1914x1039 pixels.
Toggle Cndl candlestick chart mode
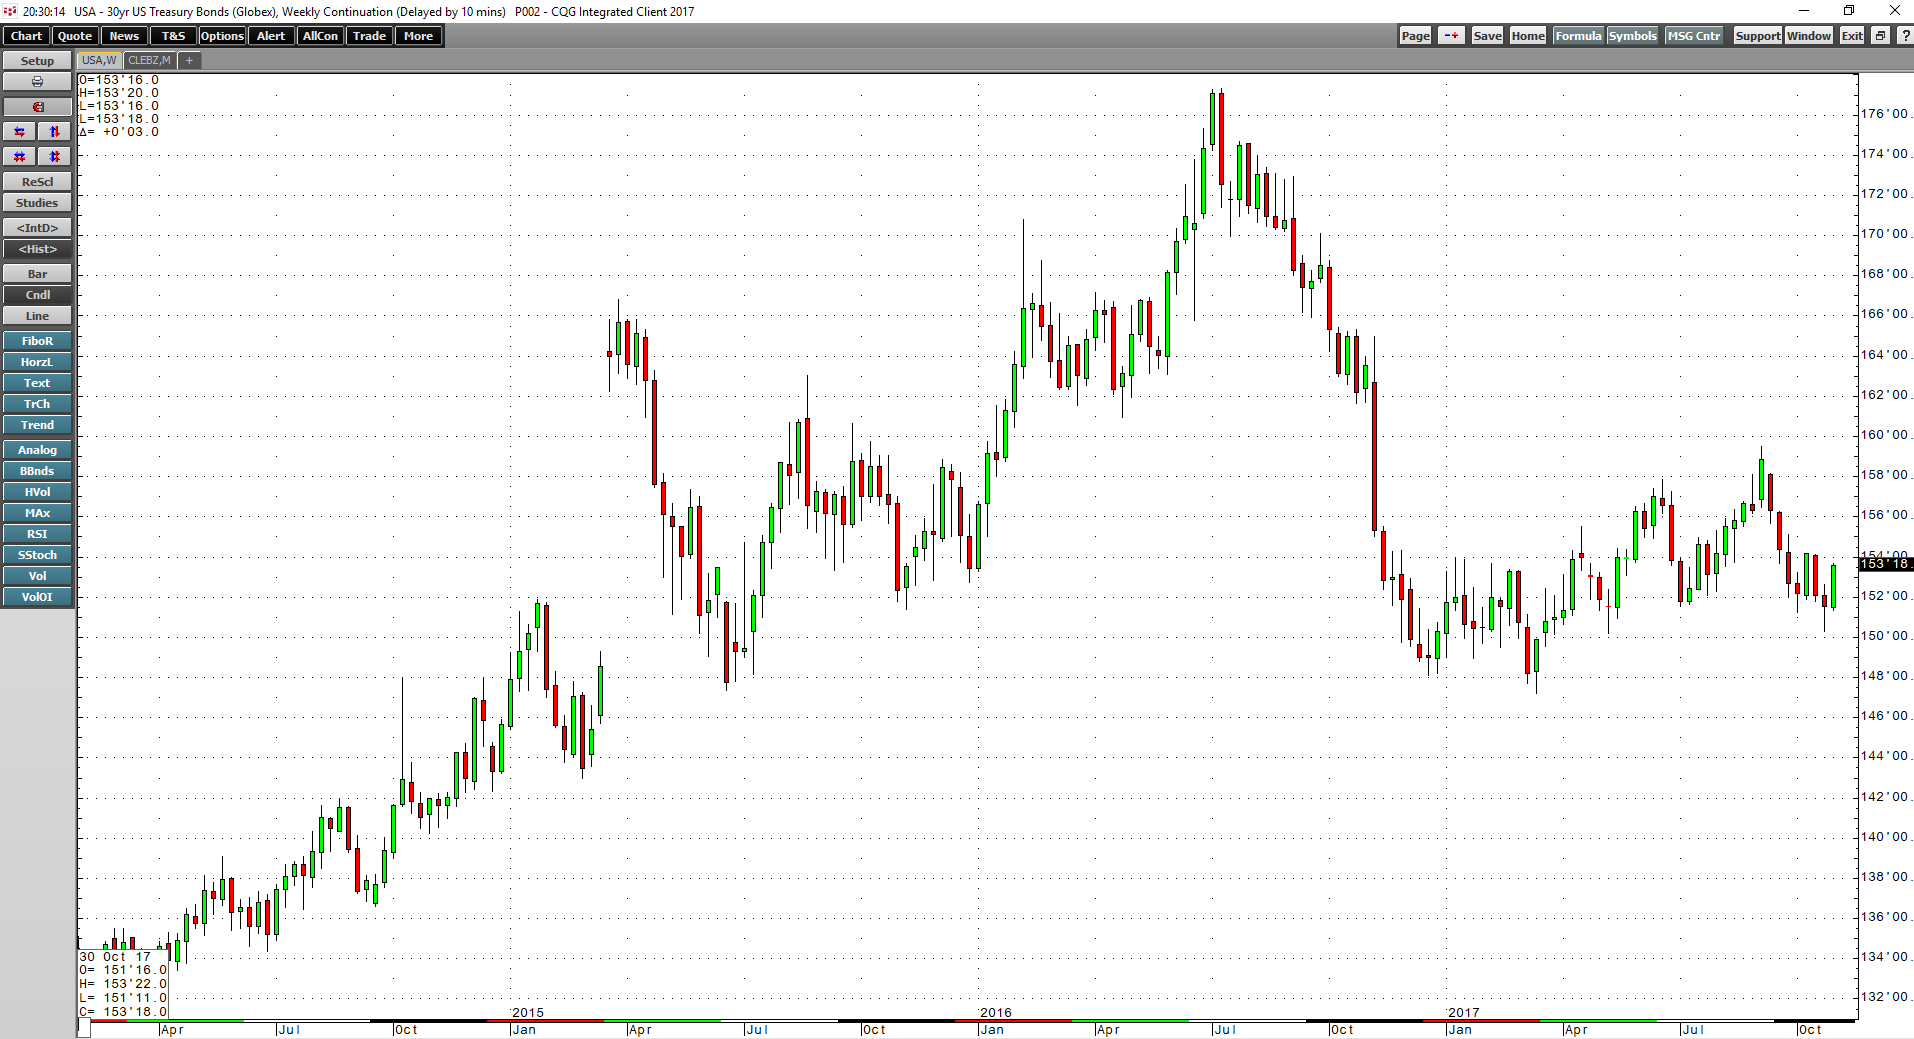pos(37,294)
